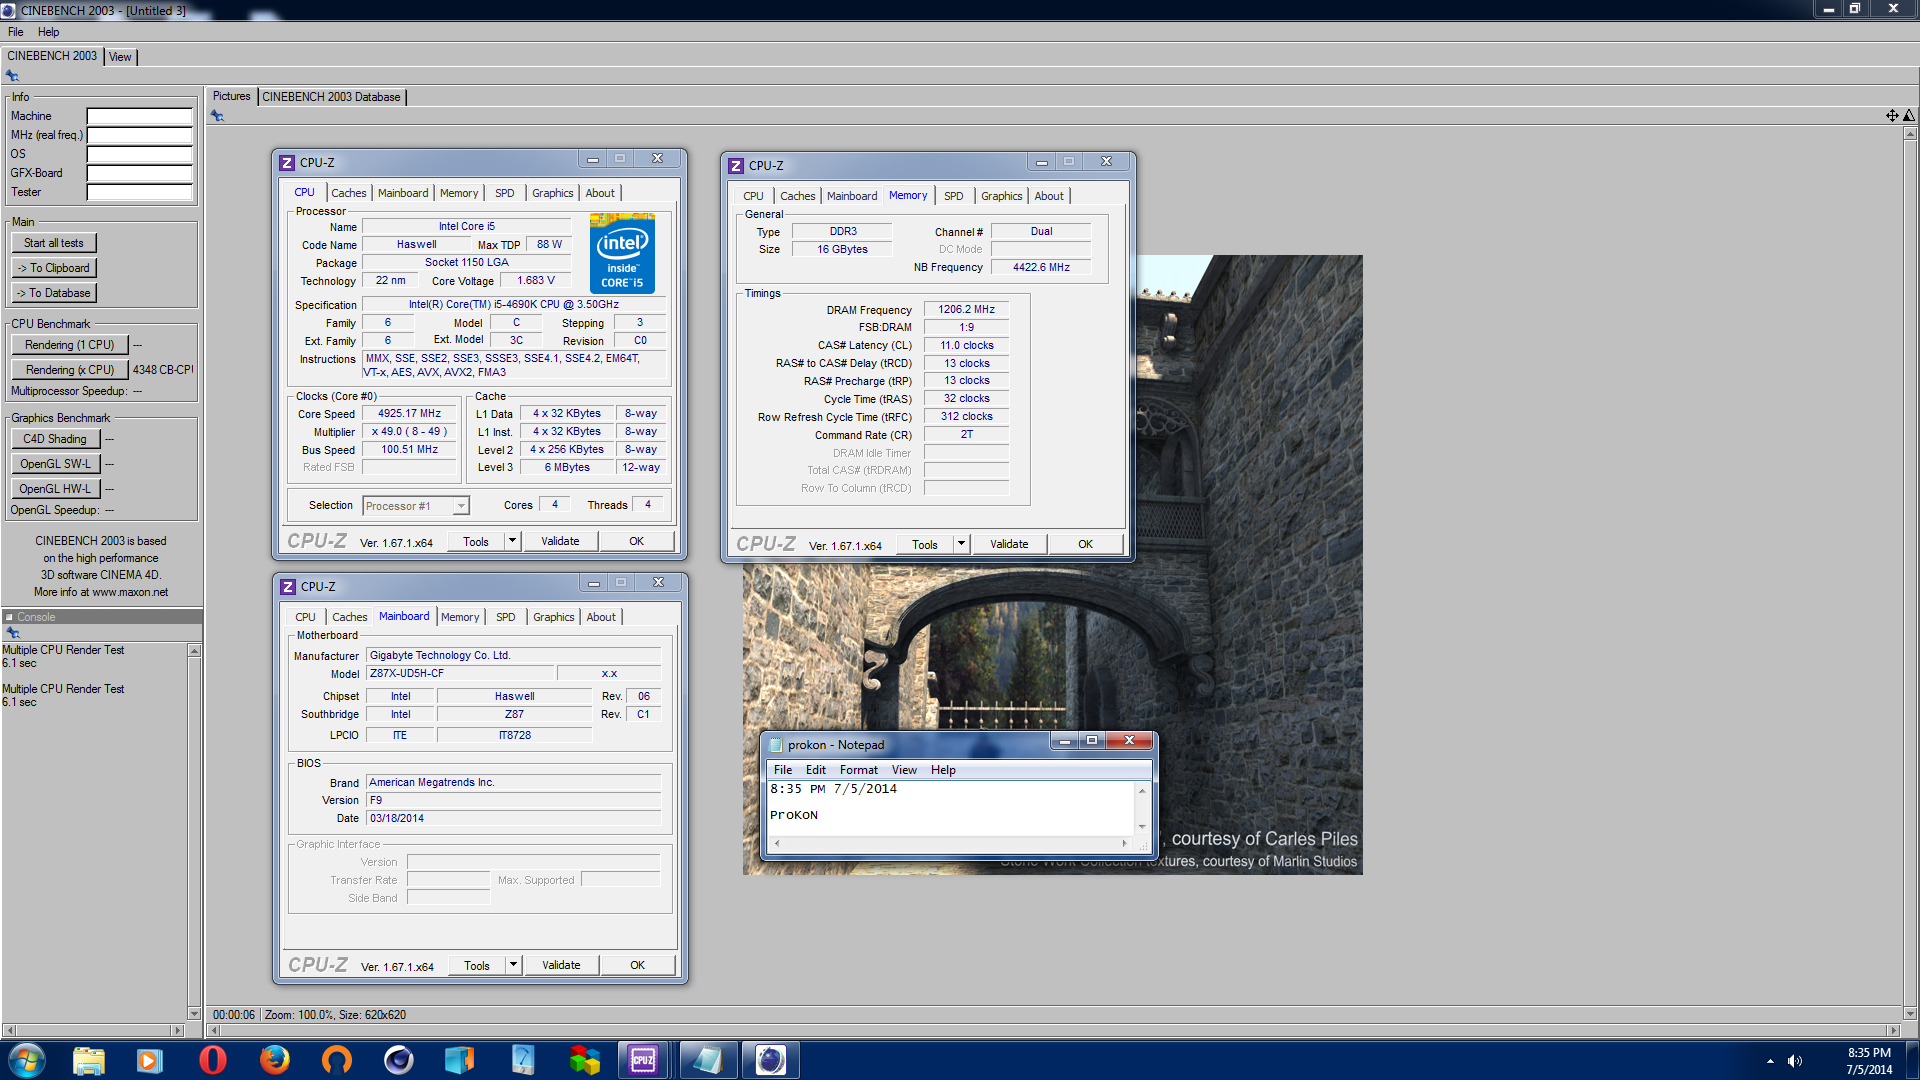This screenshot has height=1080, width=1920.
Task: Click the pin icon under the CINEBENCH 2003 tab
Action: pyautogui.click(x=12, y=76)
